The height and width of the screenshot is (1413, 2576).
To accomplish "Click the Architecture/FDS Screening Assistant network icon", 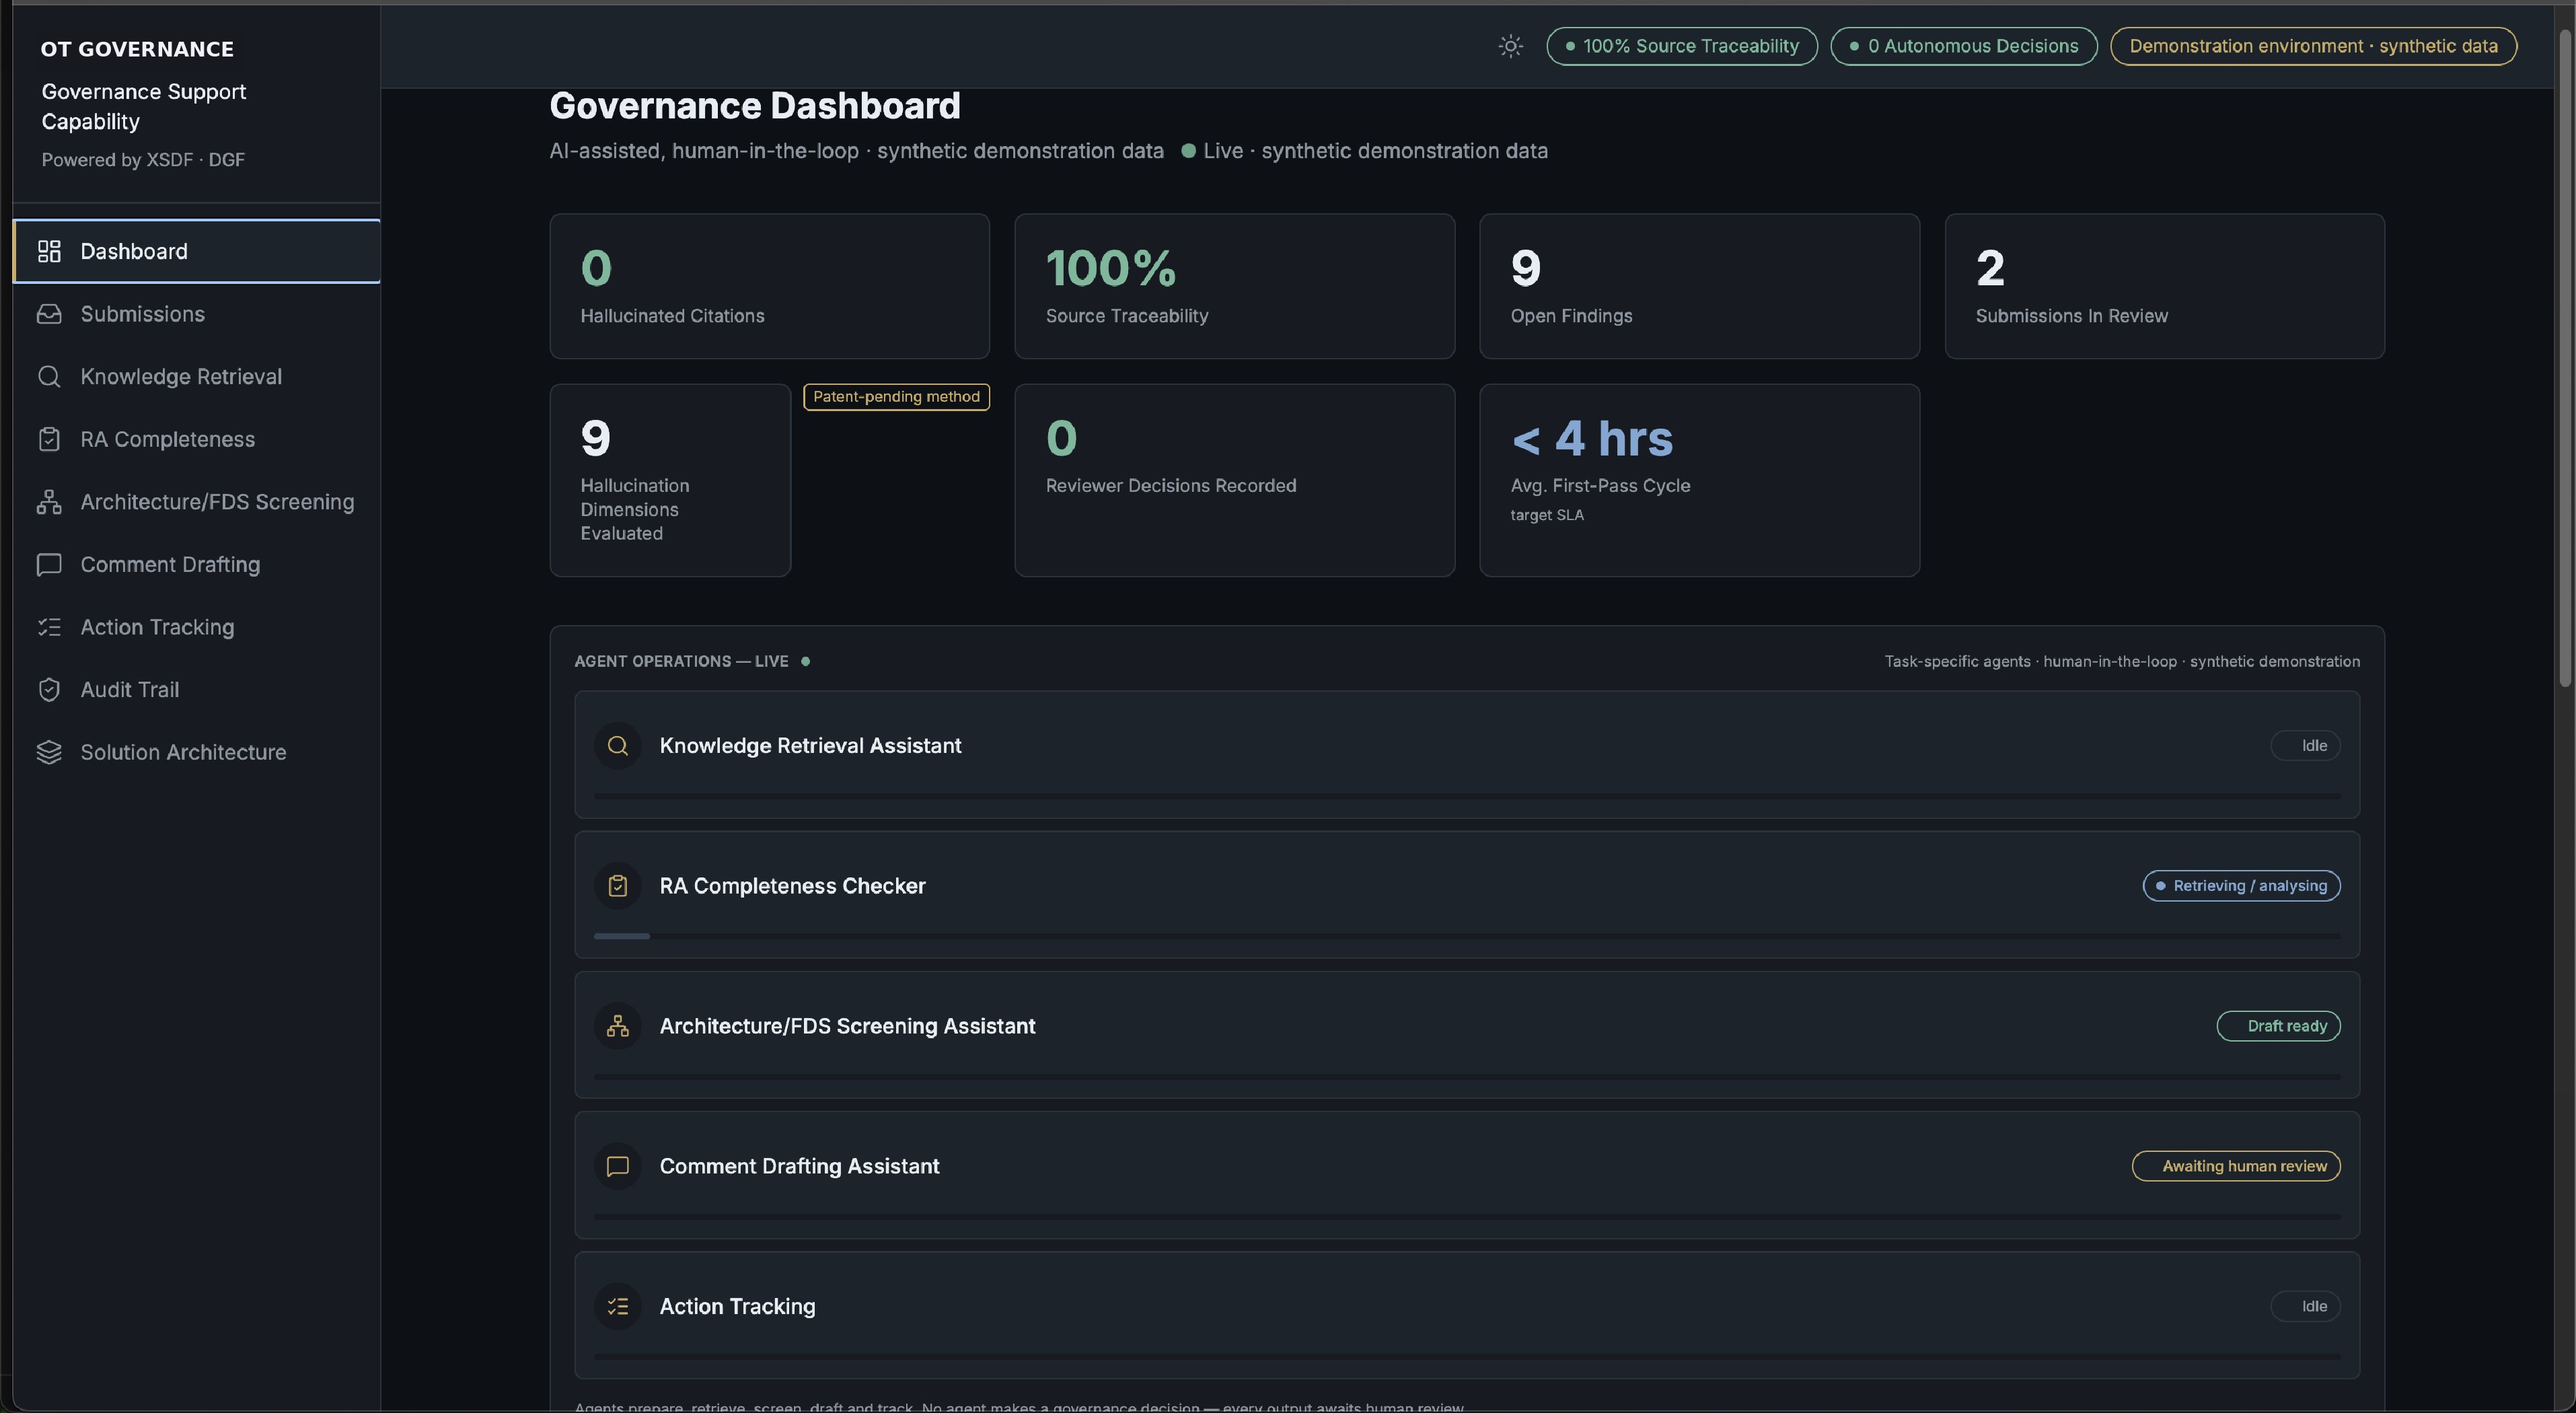I will tap(618, 1026).
